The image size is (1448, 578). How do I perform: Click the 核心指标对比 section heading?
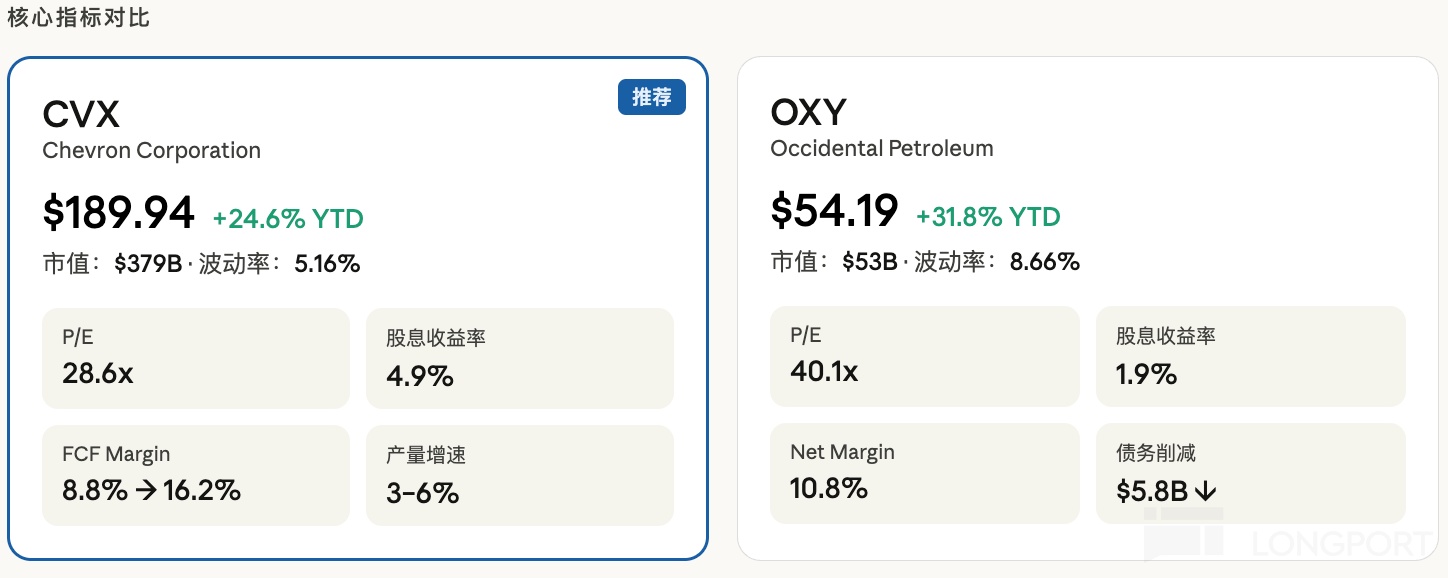(x=79, y=18)
